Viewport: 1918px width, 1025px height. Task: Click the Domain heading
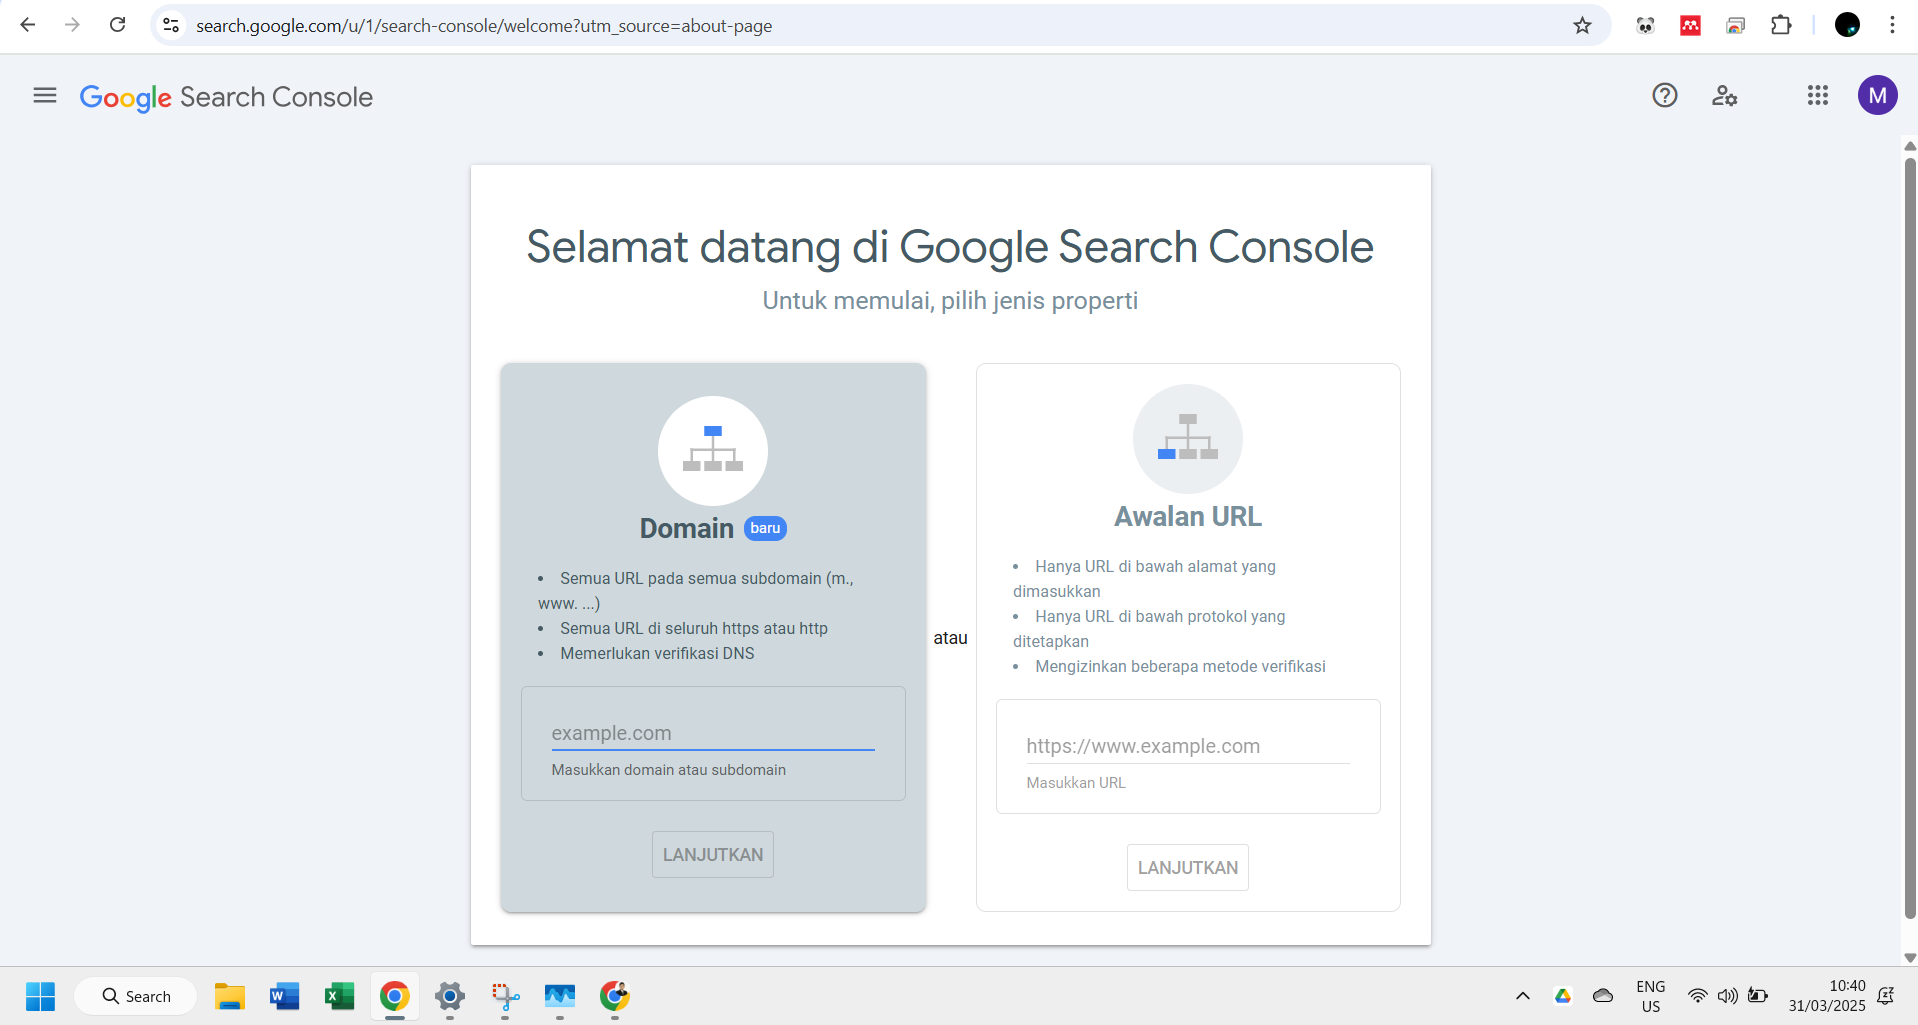[x=687, y=528]
